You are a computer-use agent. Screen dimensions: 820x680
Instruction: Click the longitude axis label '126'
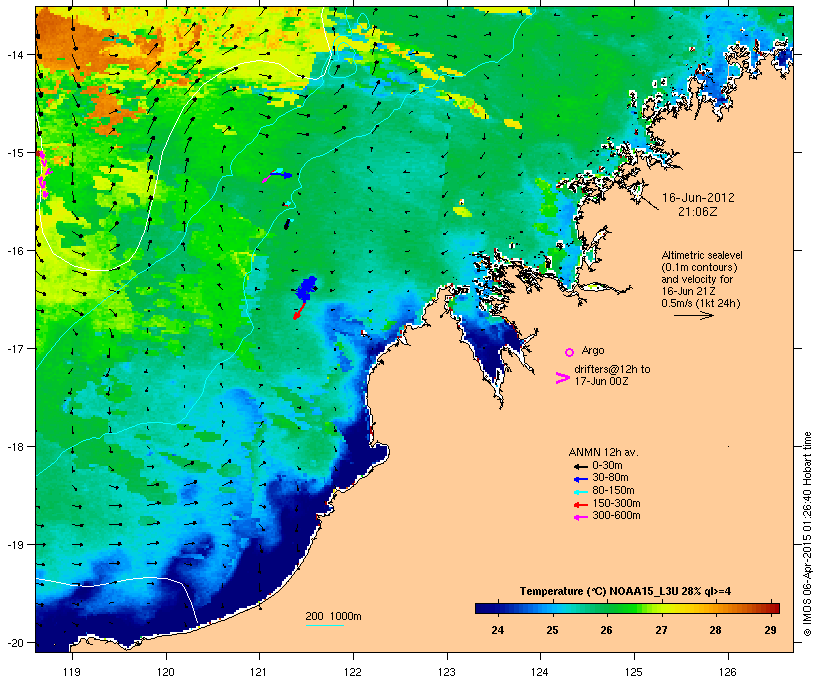pyautogui.click(x=727, y=672)
